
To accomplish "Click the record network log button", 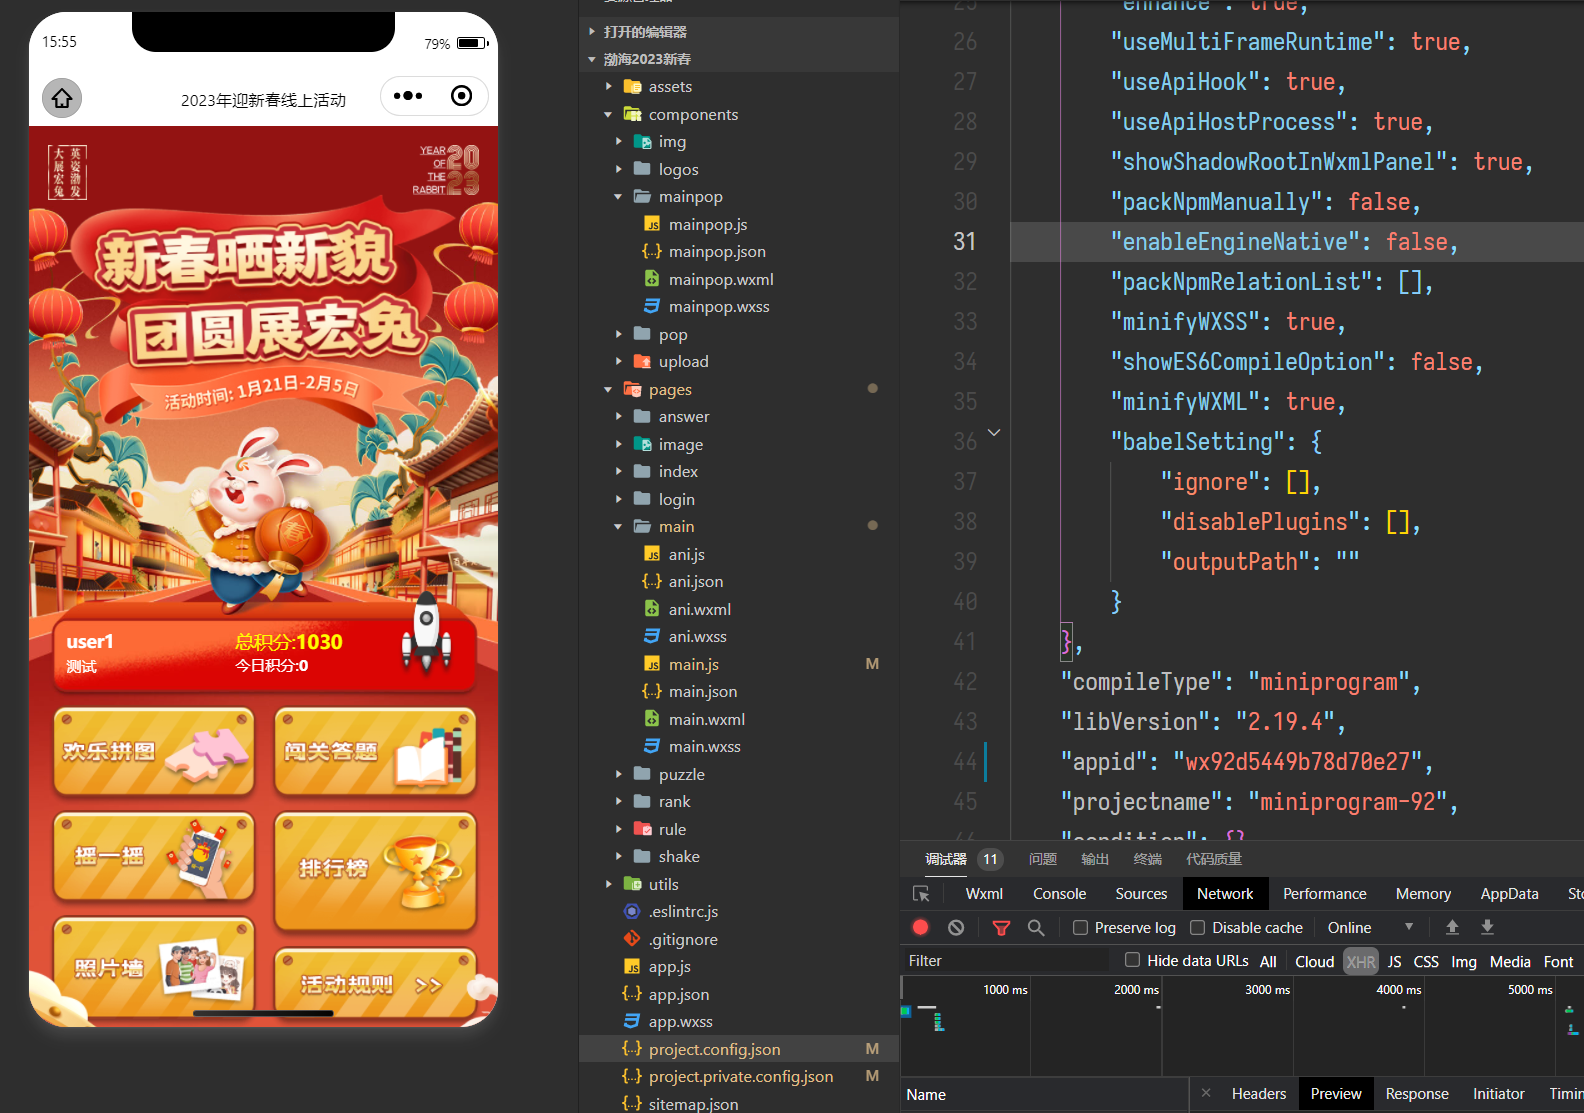I will [x=921, y=927].
